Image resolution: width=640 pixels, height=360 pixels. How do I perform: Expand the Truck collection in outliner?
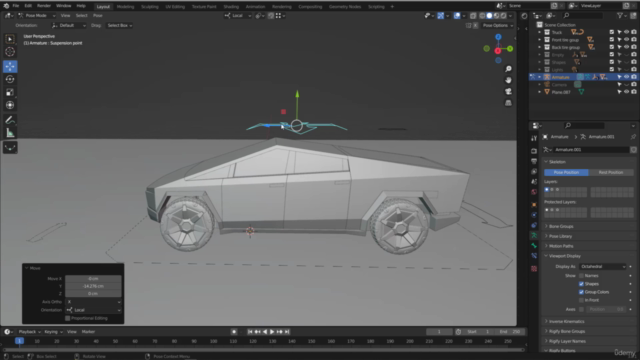pos(540,32)
